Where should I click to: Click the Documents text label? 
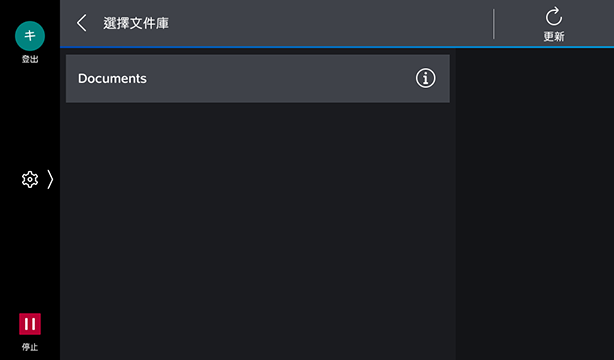click(112, 78)
